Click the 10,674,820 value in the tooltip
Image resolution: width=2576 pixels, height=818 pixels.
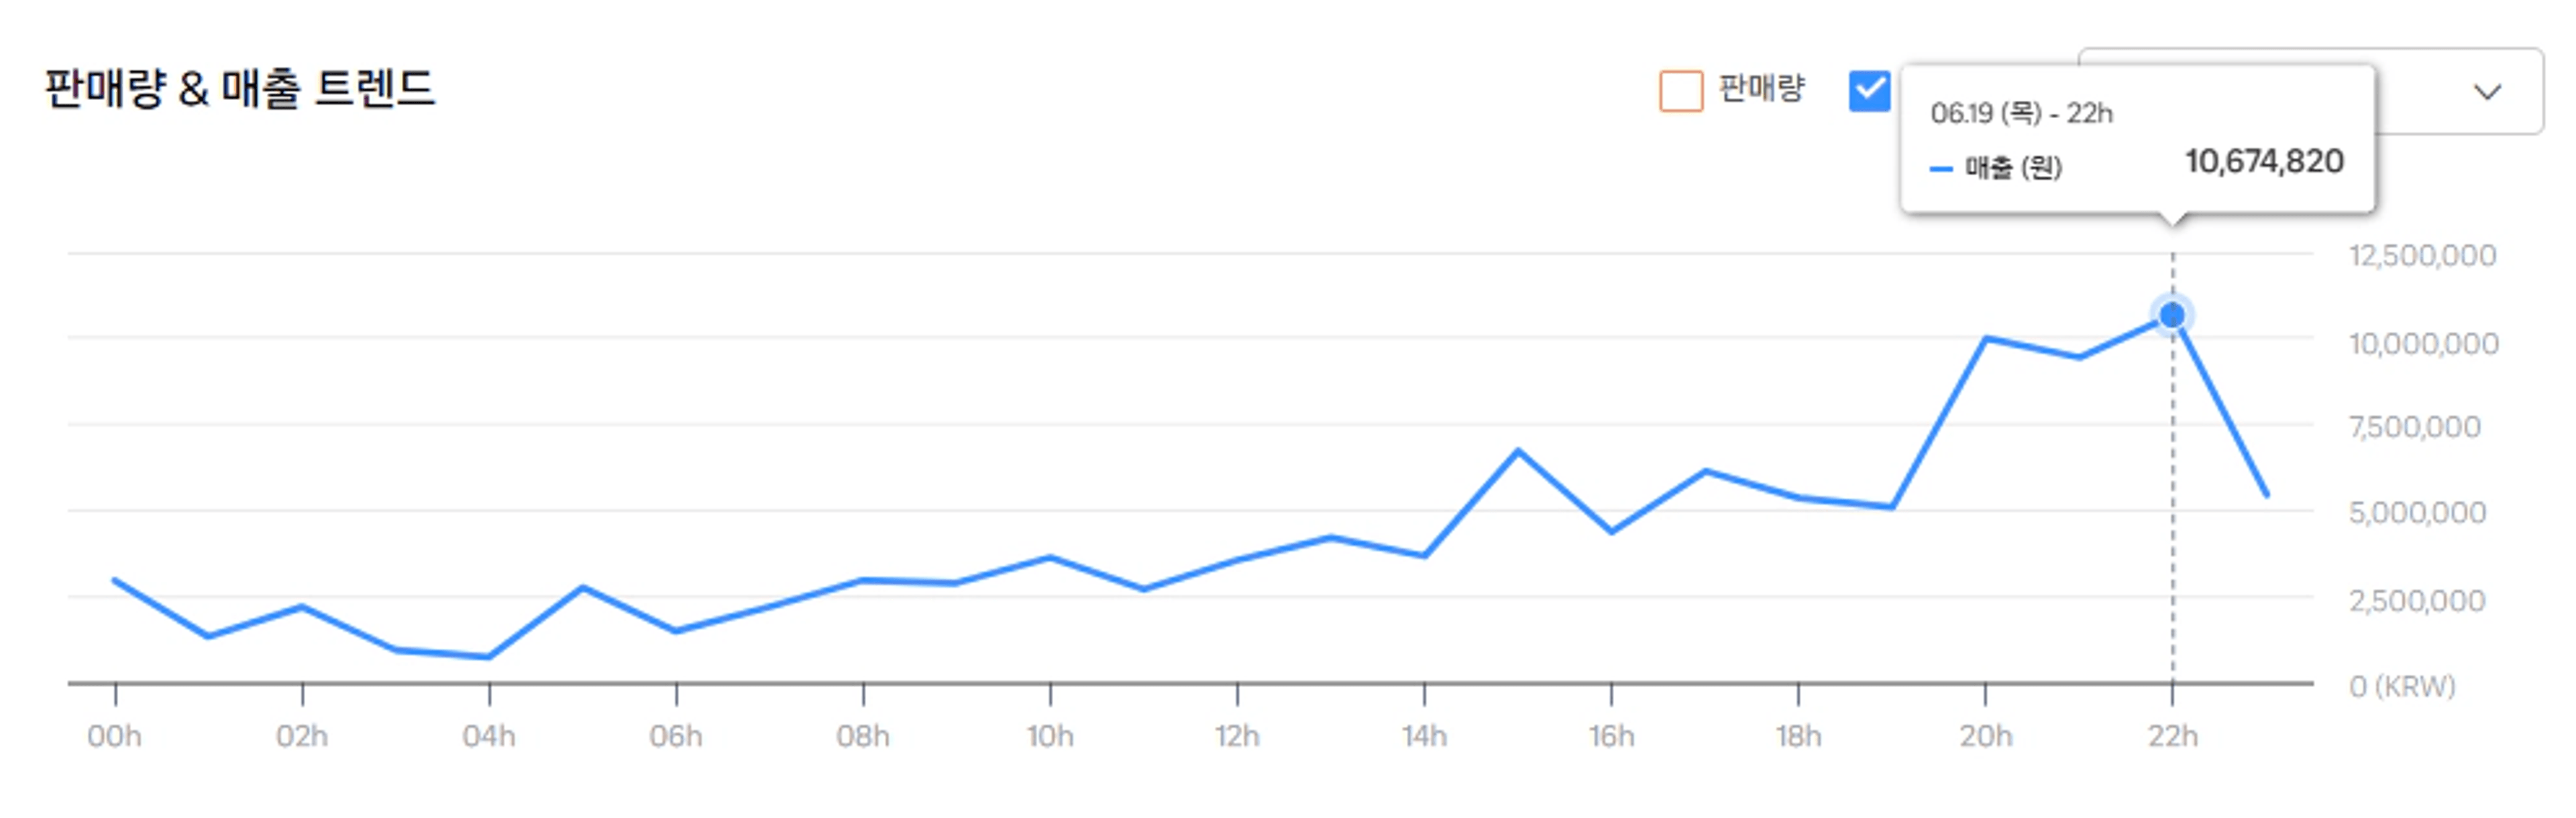coord(2264,162)
